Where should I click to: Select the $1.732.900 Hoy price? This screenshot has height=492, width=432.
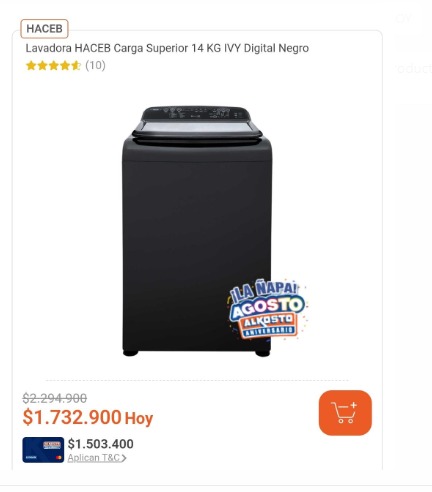click(x=88, y=417)
